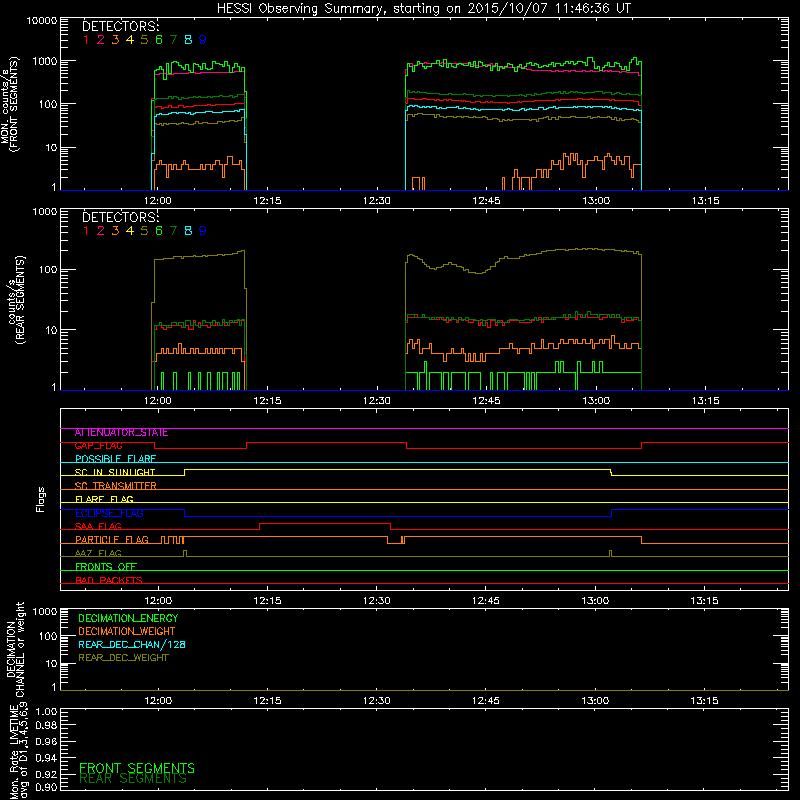Click the 0.96 tick label on the livetime axis
The height and width of the screenshot is (800, 800).
[46, 741]
